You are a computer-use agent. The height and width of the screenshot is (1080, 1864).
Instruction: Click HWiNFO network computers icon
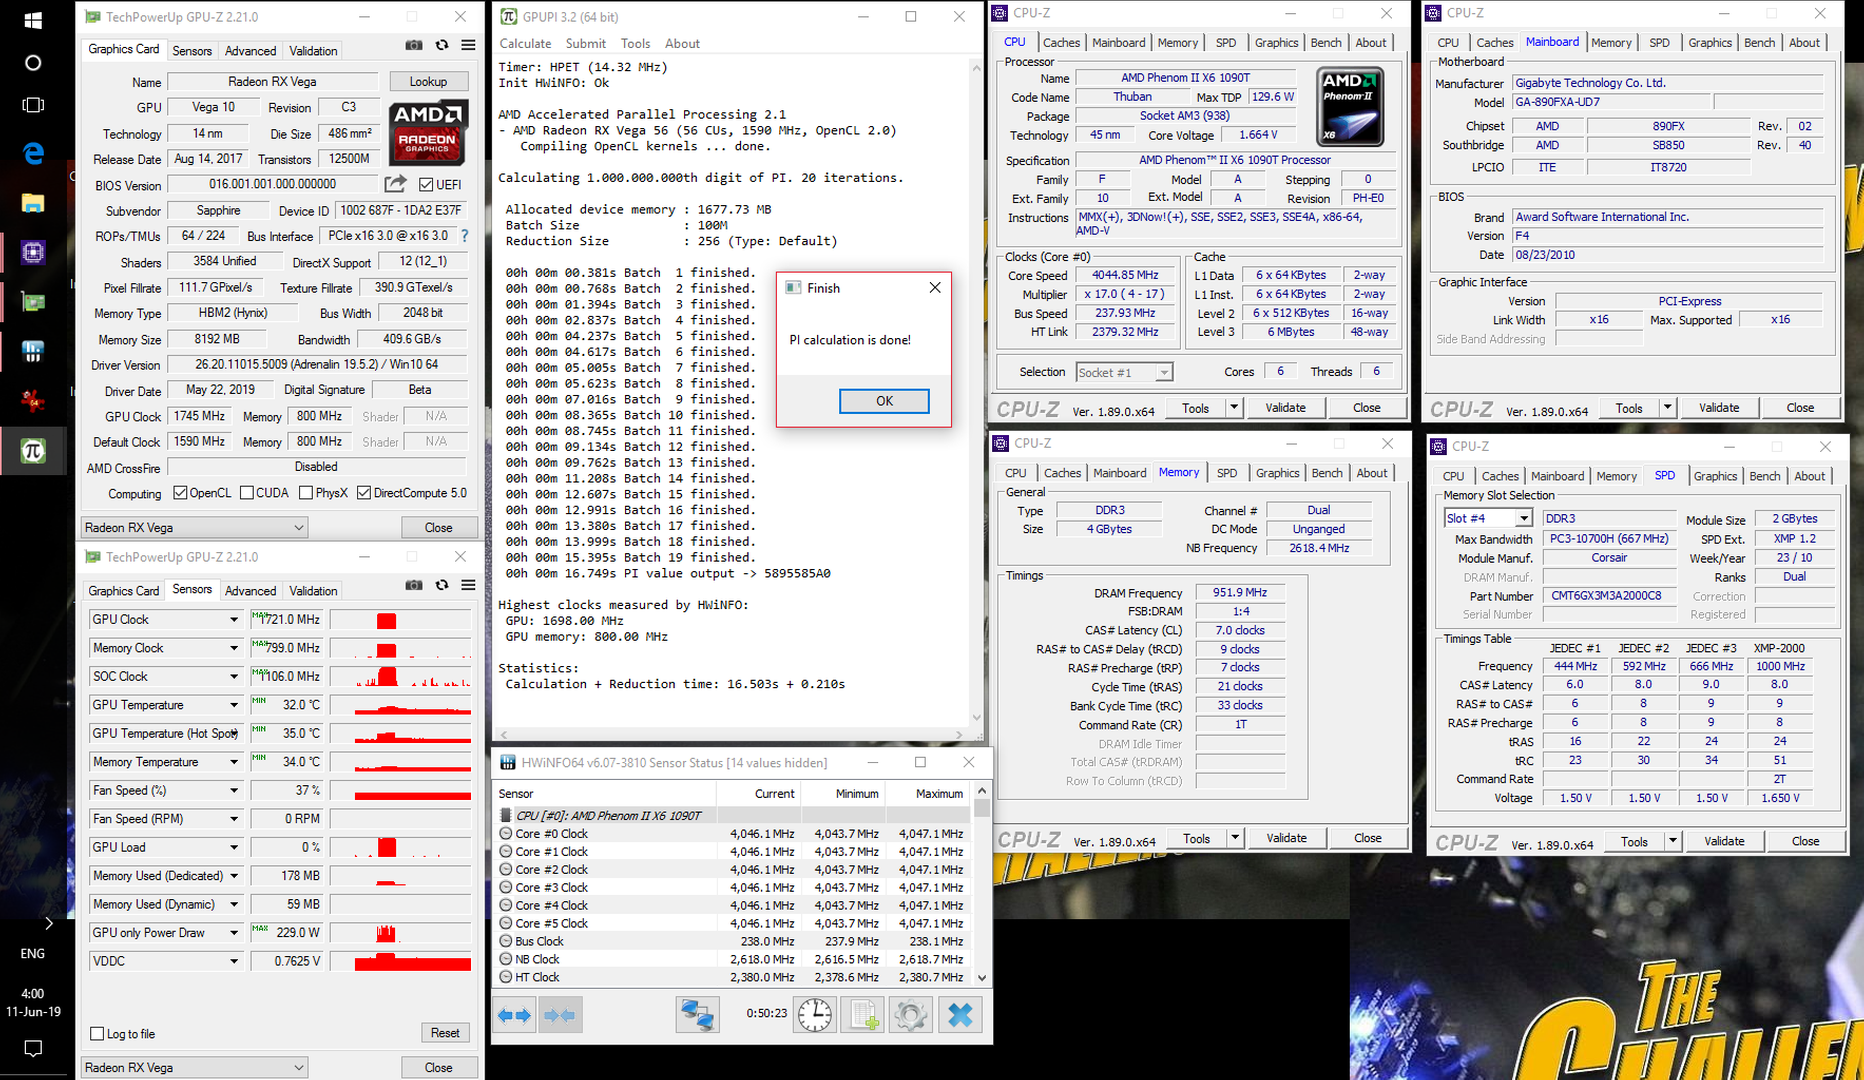pos(697,1015)
